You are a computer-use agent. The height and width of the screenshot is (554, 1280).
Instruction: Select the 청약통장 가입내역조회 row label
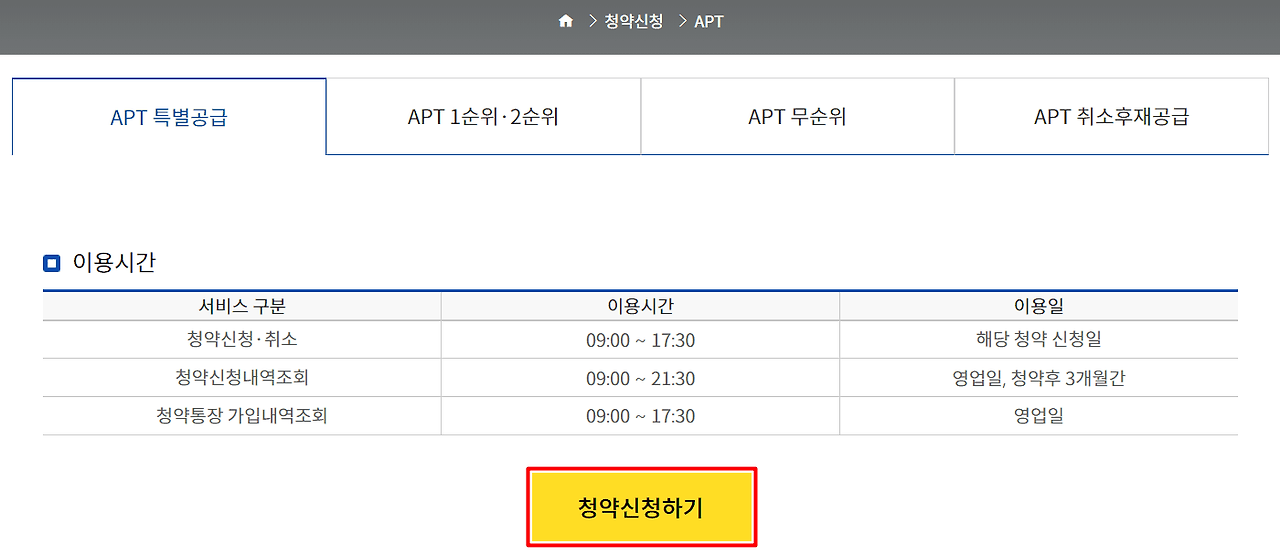click(242, 416)
